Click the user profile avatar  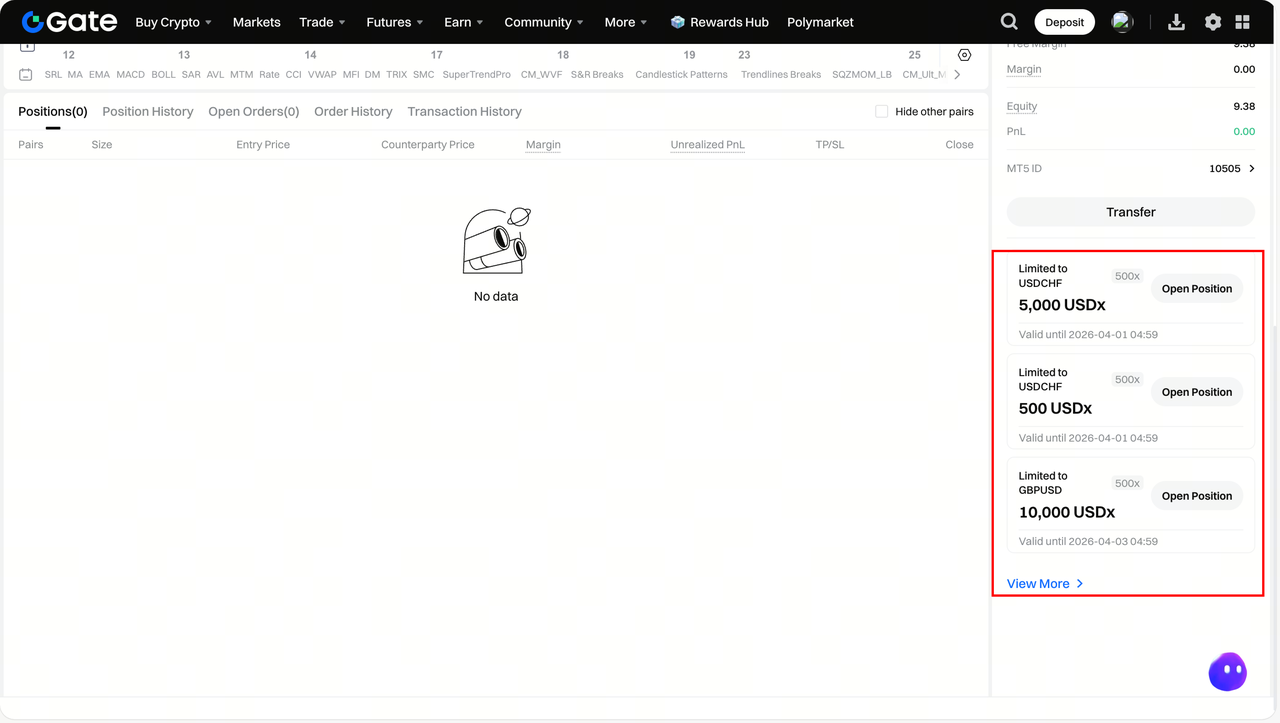(x=1122, y=22)
